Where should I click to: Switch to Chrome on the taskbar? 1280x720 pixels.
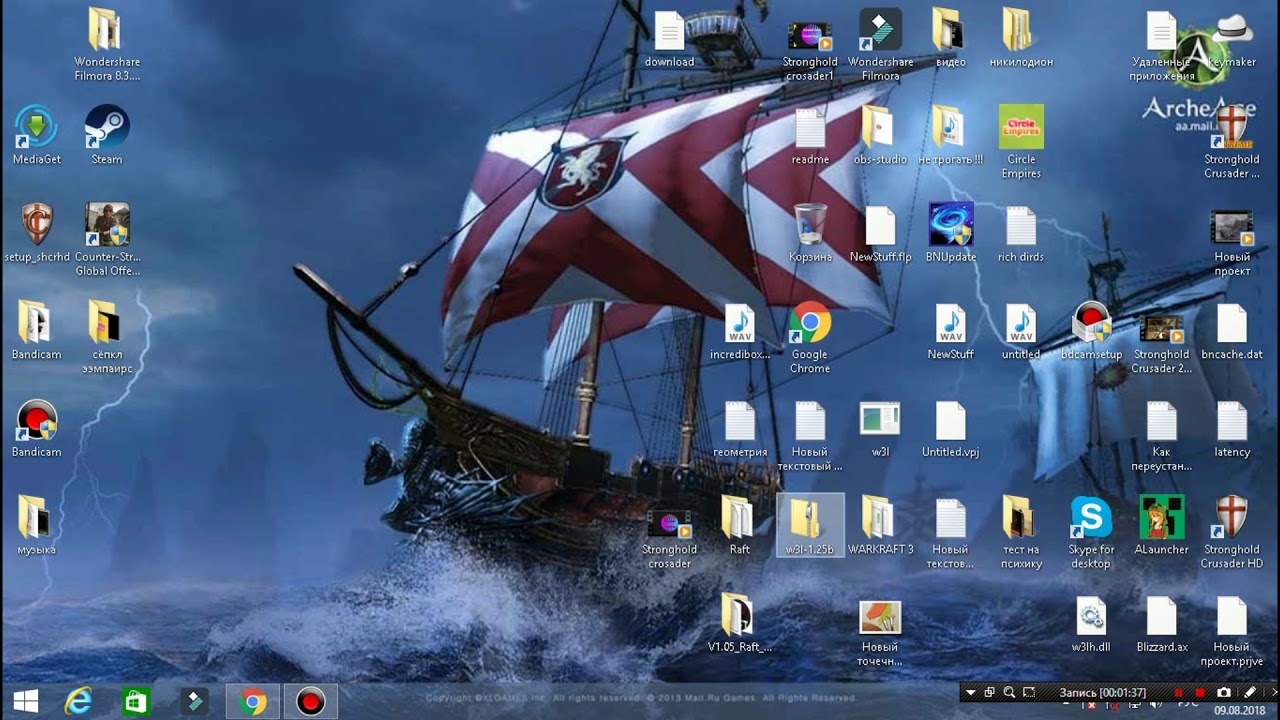coord(253,702)
